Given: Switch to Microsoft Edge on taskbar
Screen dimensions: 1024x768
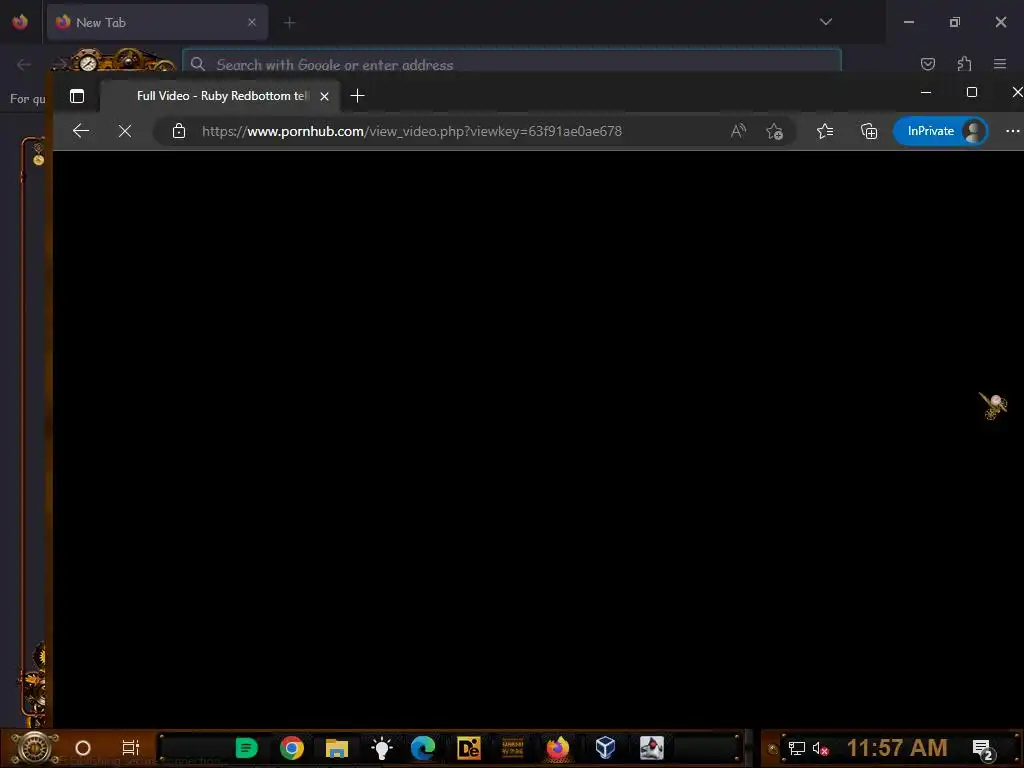Looking at the screenshot, I should click(x=423, y=748).
